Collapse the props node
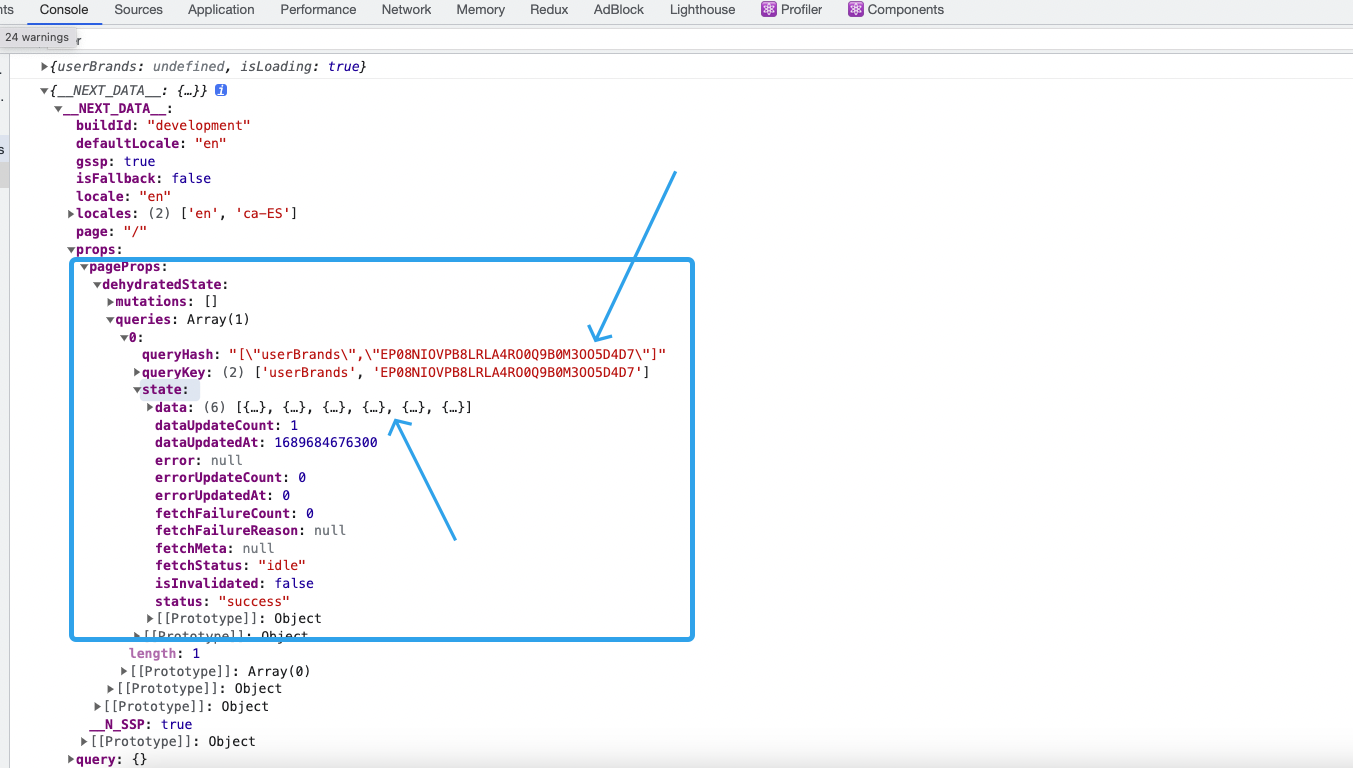The height and width of the screenshot is (768, 1353). pos(71,250)
